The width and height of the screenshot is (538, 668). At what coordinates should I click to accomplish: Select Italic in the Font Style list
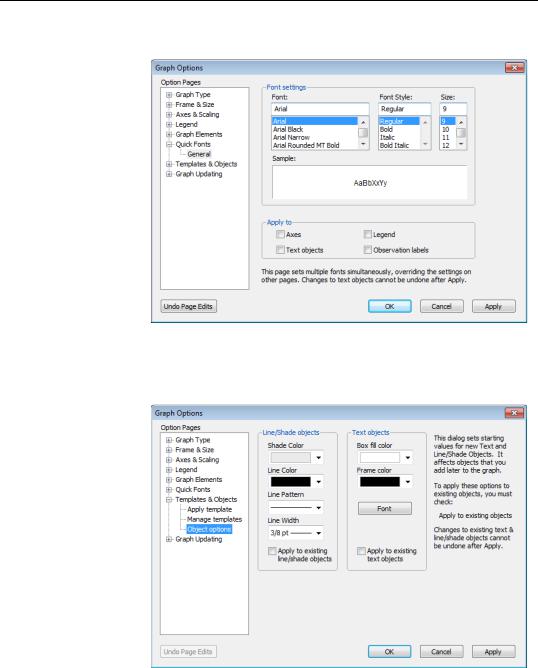(x=387, y=137)
